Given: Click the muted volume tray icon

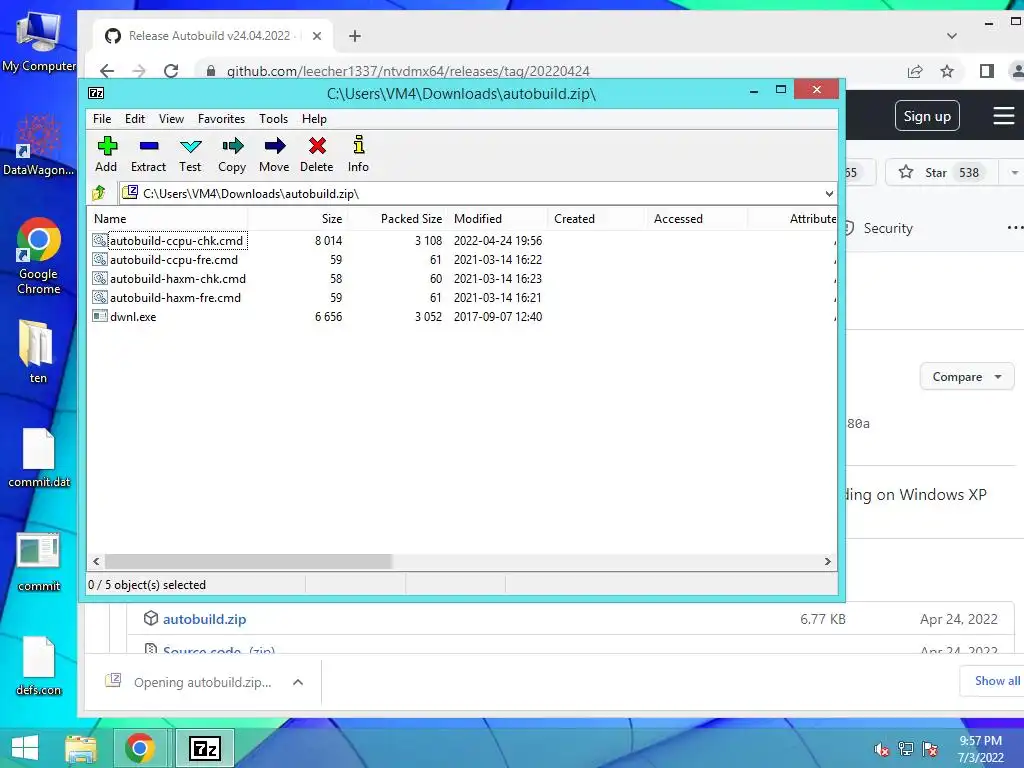Looking at the screenshot, I should [882, 749].
